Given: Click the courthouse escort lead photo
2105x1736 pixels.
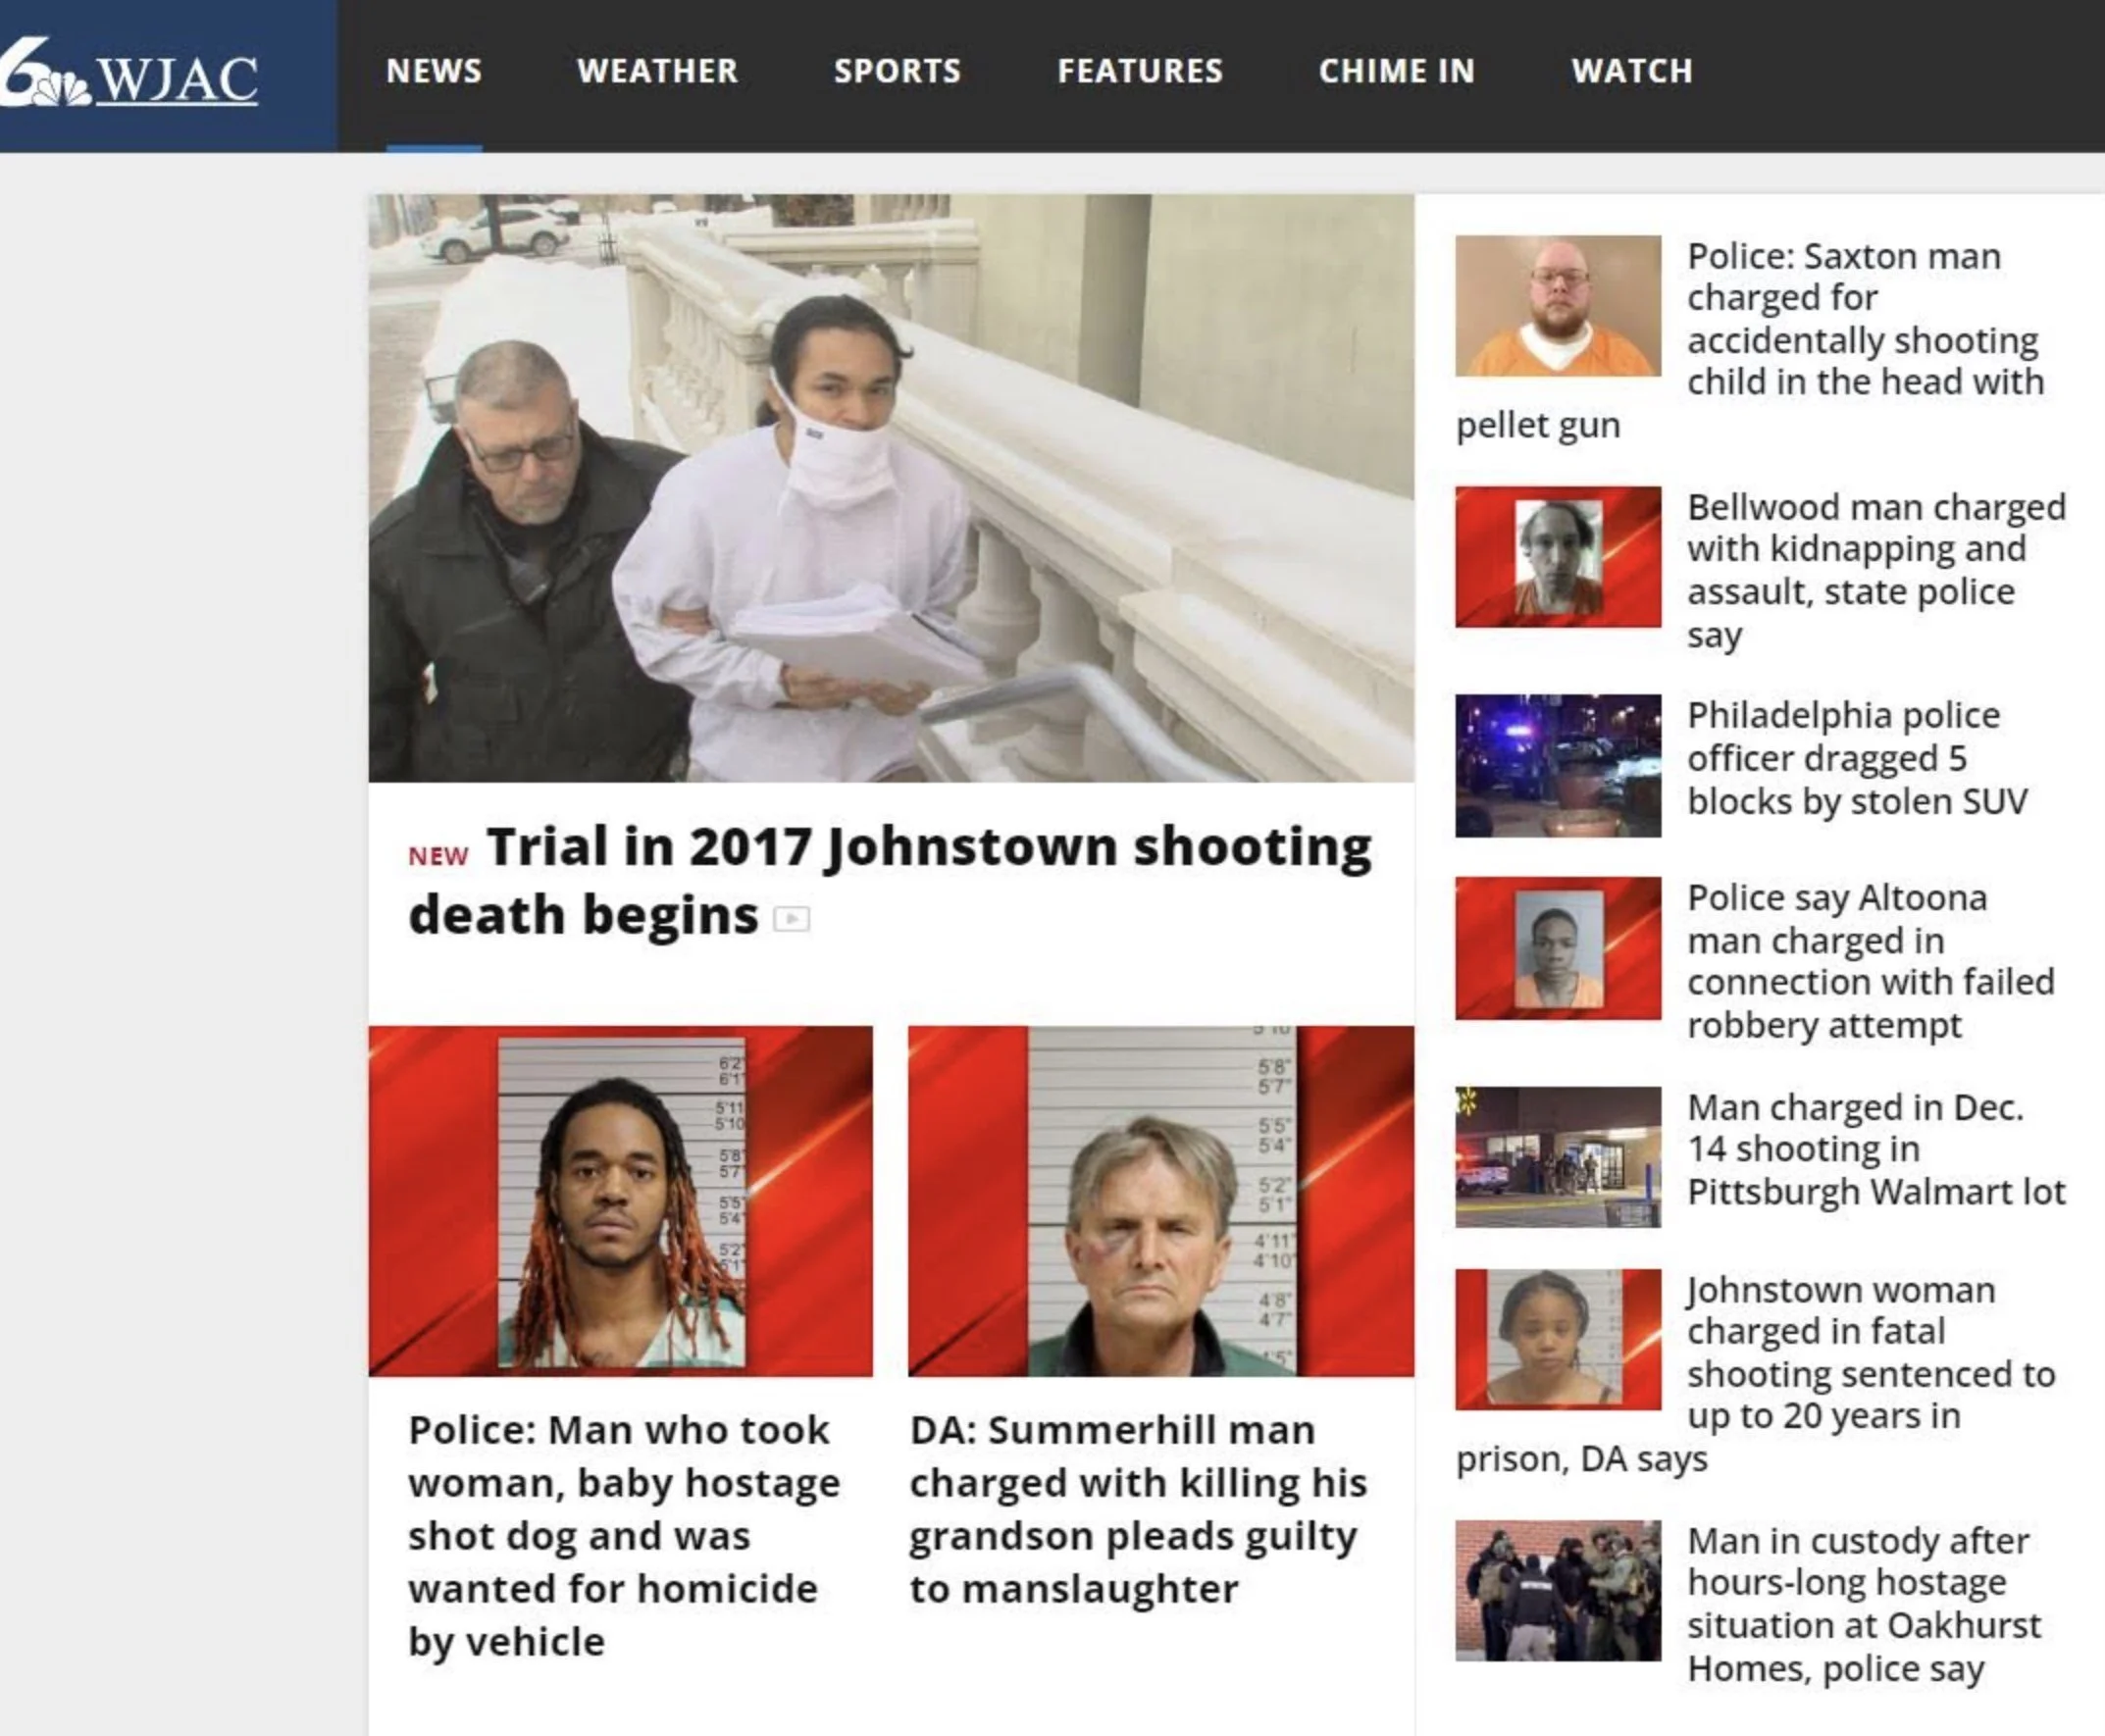Looking at the screenshot, I should click(891, 488).
